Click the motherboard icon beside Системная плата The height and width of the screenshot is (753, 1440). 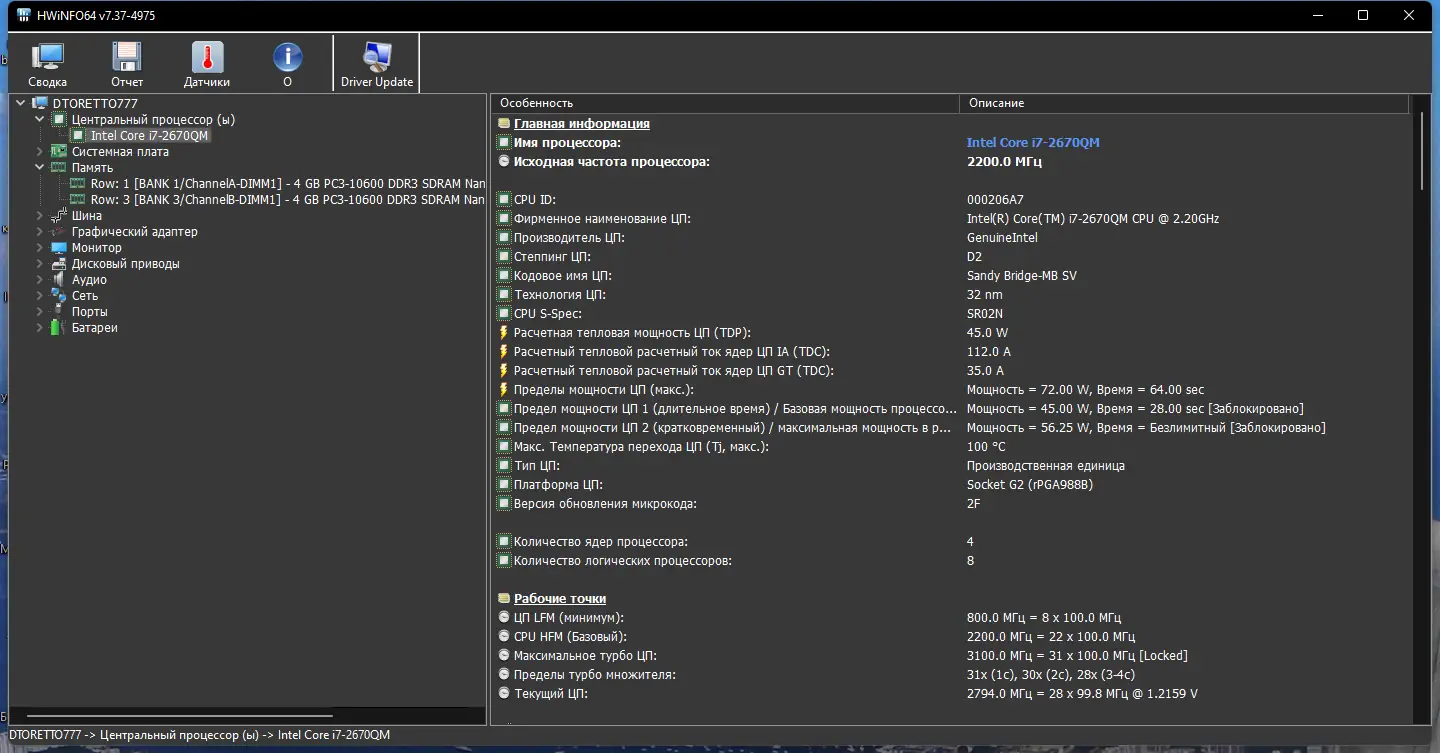(59, 151)
